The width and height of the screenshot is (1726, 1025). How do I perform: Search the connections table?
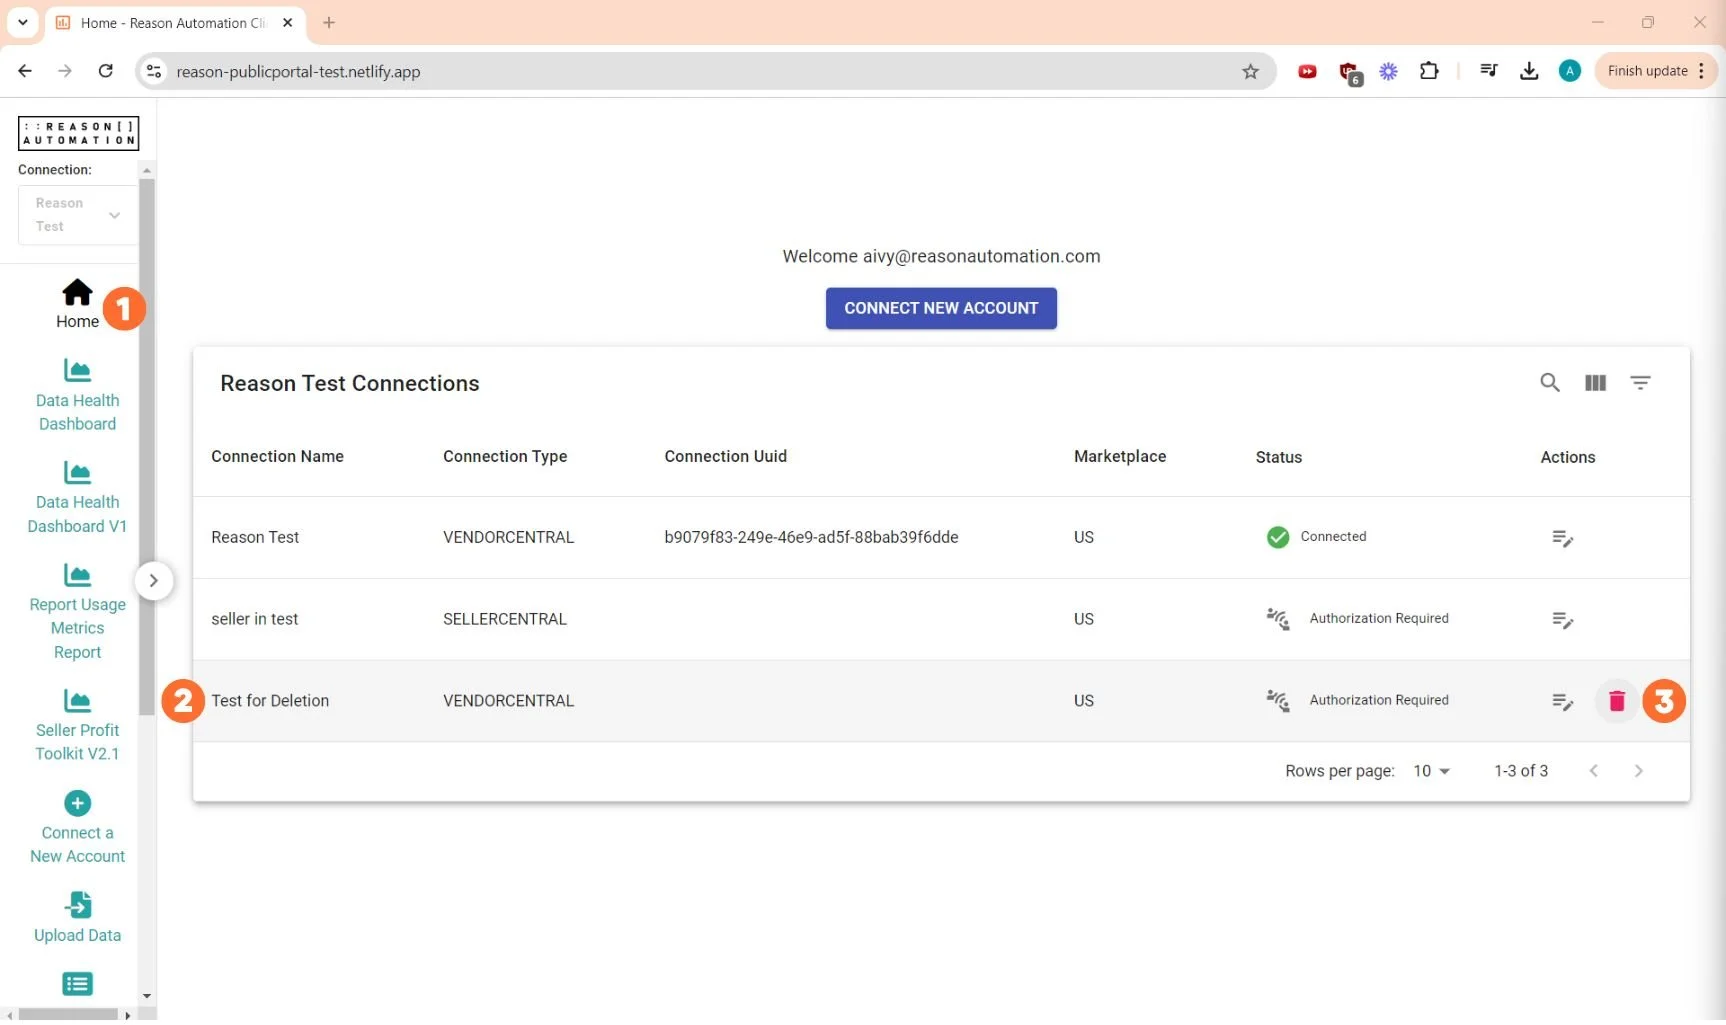point(1549,382)
